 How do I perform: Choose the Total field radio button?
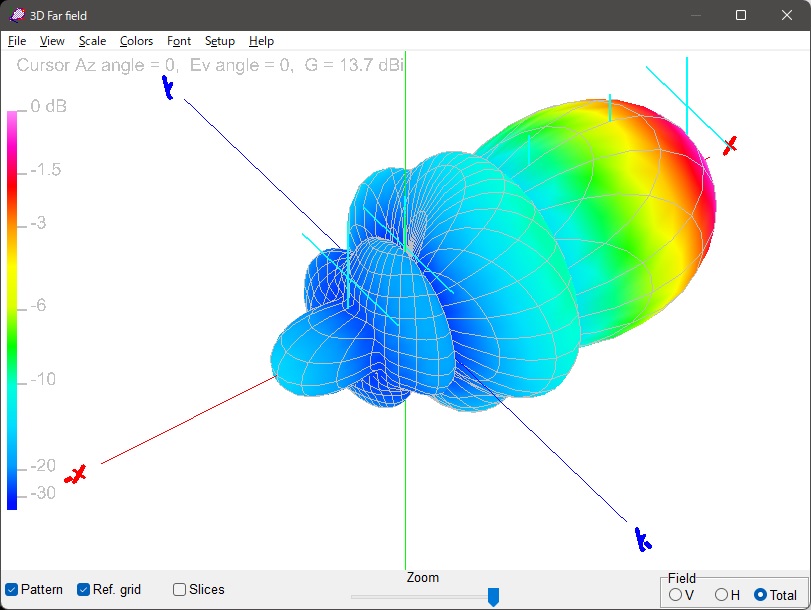click(760, 595)
